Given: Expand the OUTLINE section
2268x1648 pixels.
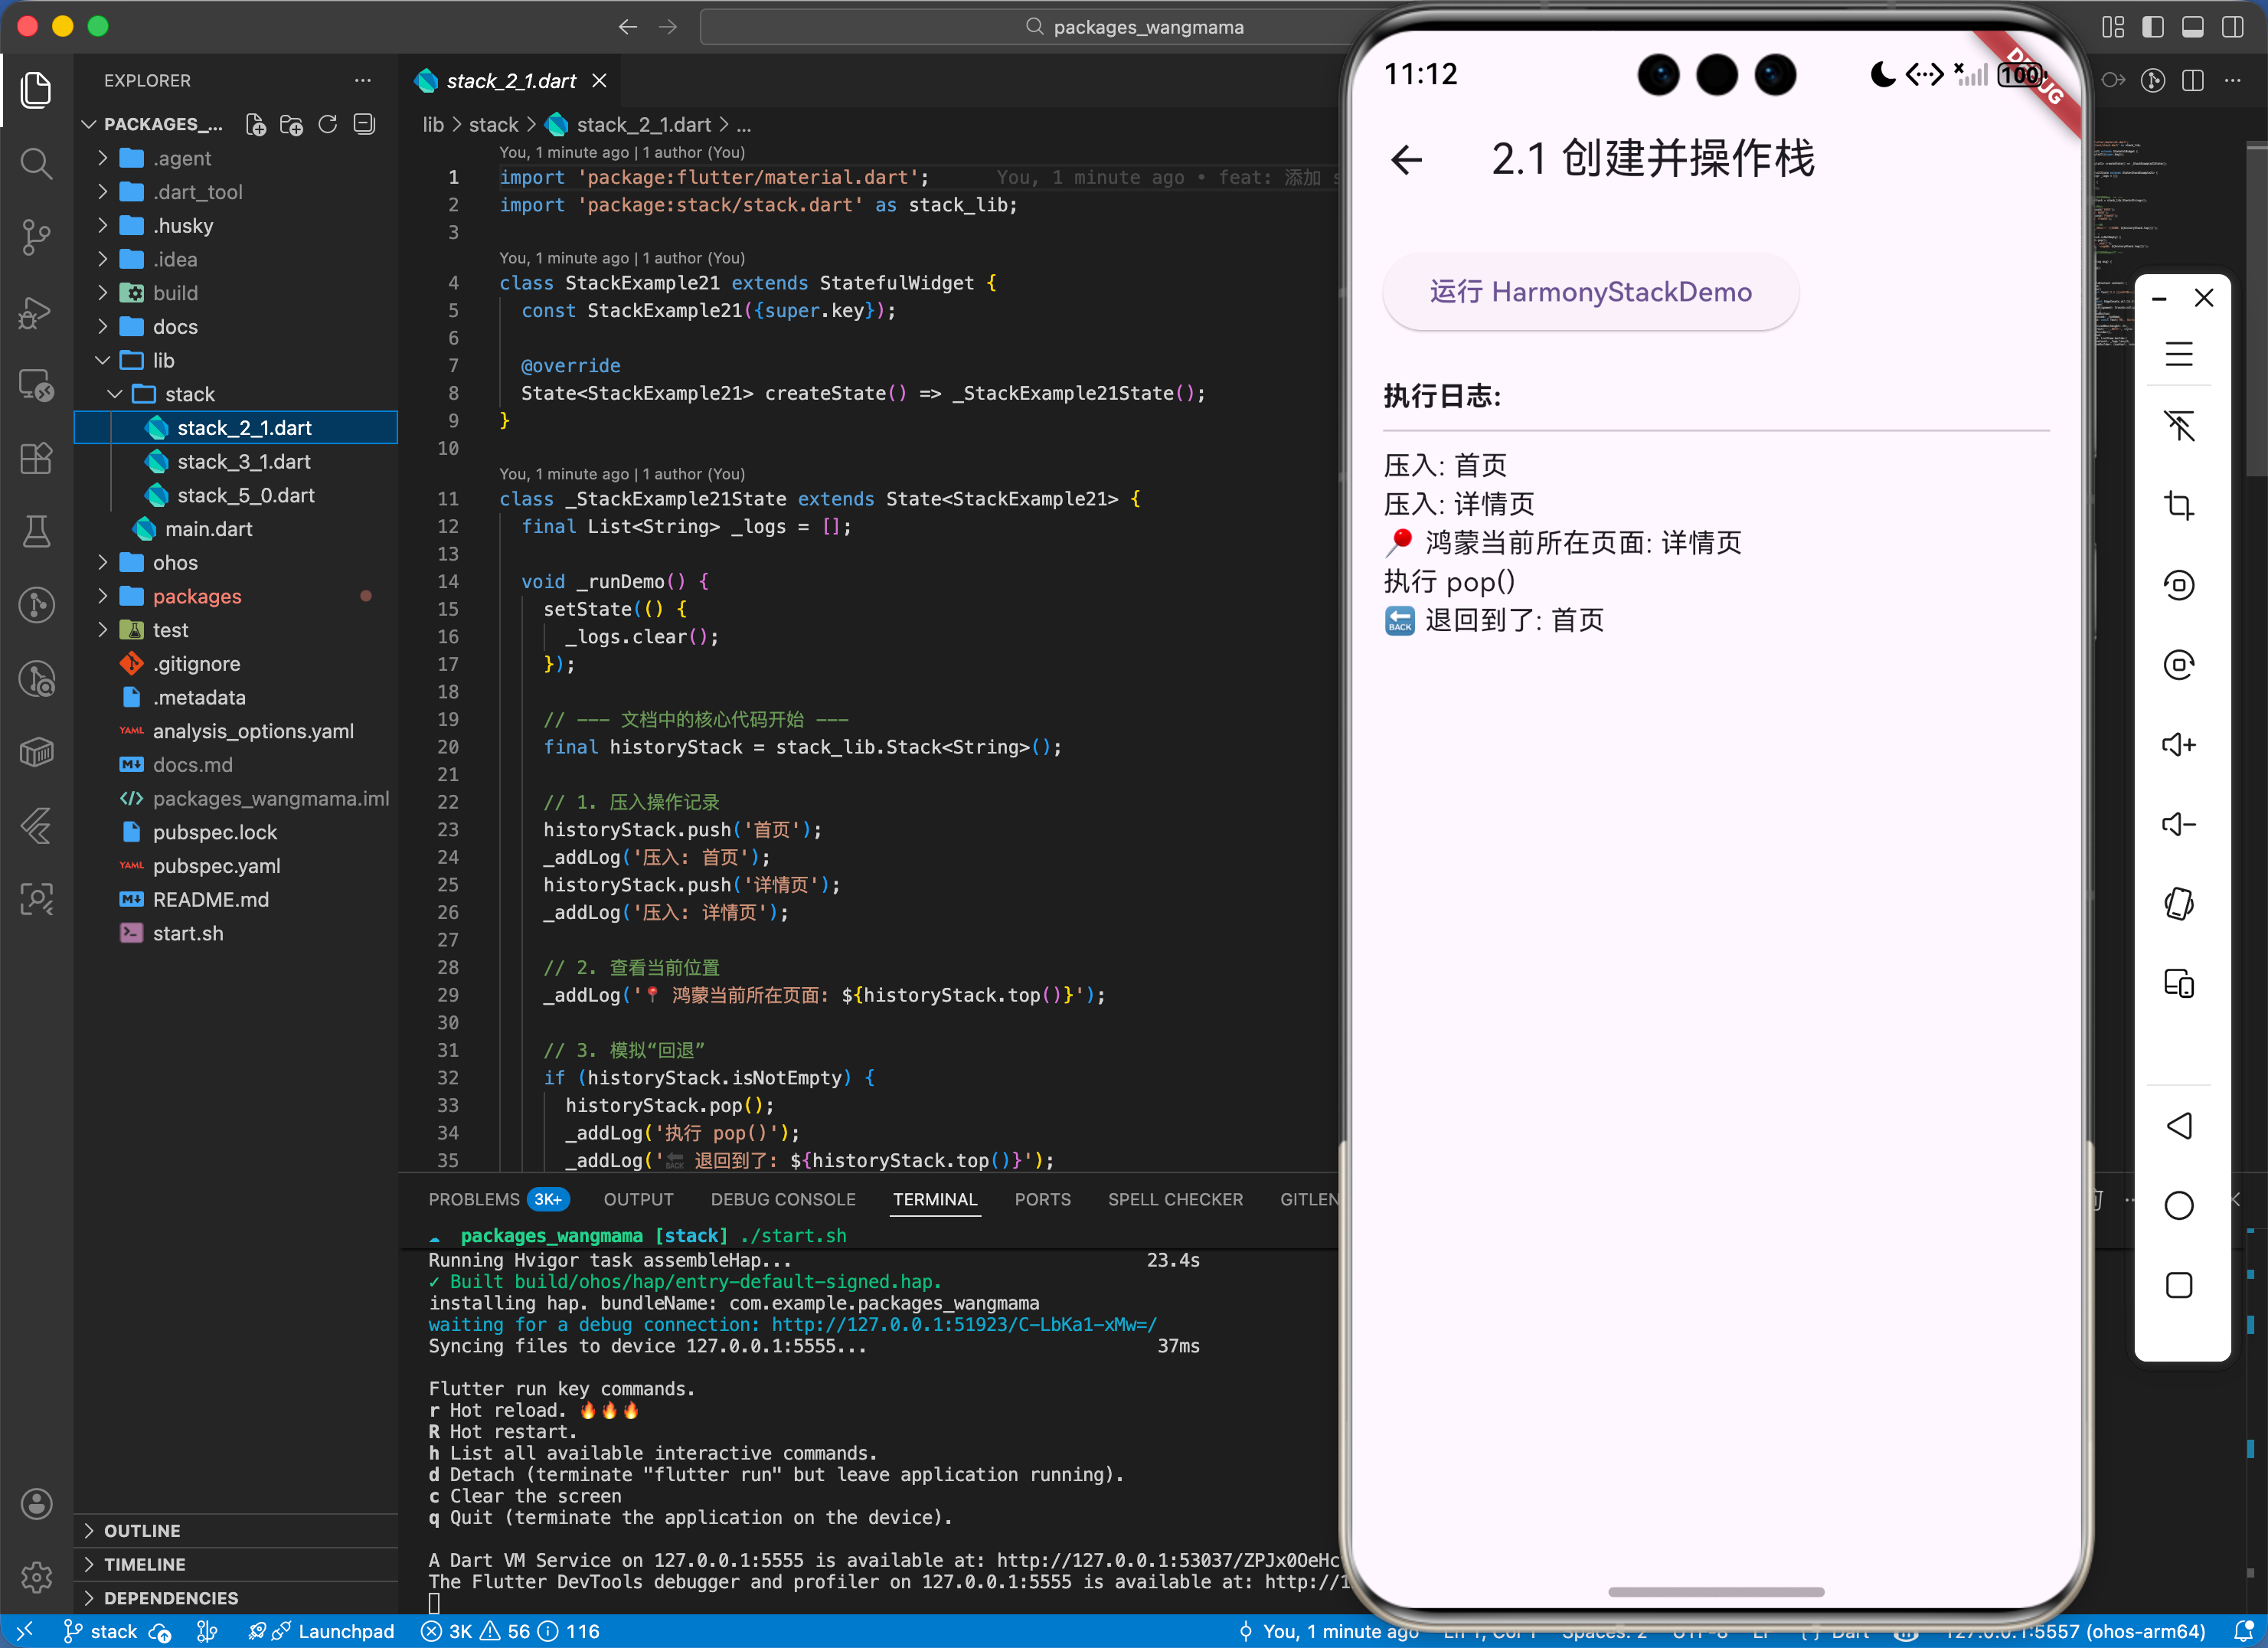Looking at the screenshot, I should tap(142, 1530).
